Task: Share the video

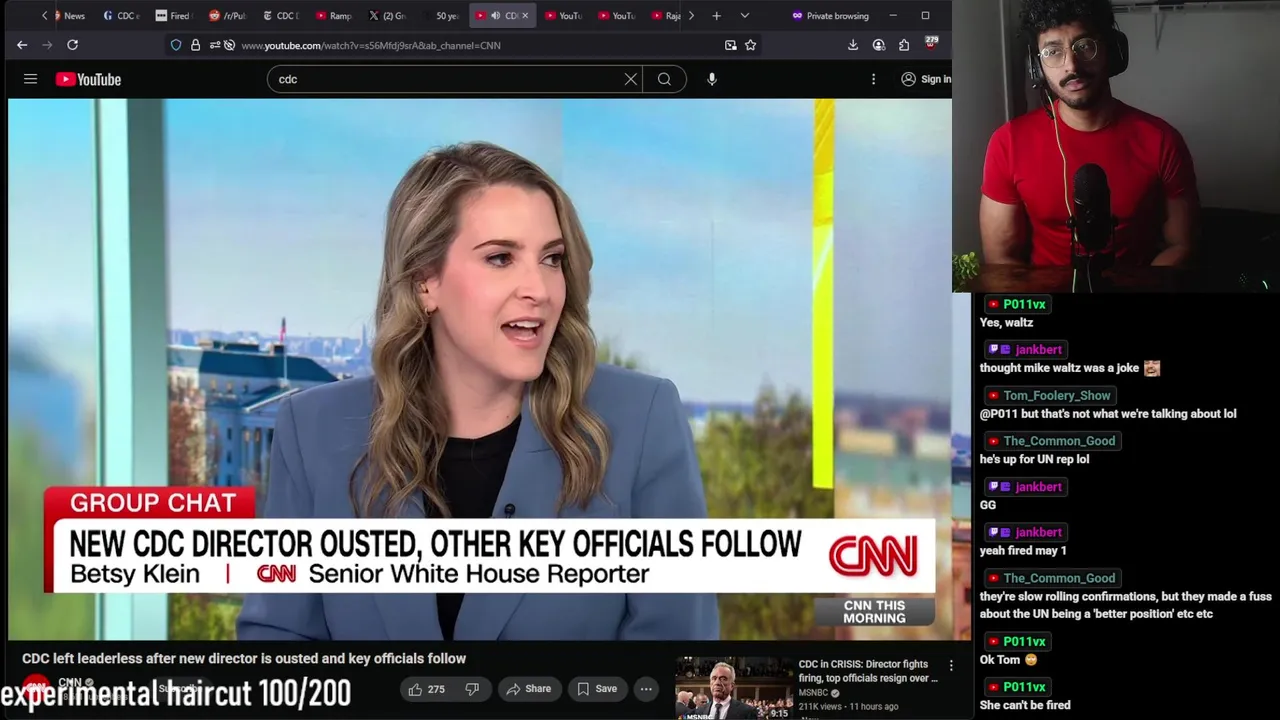Action: 528,689
